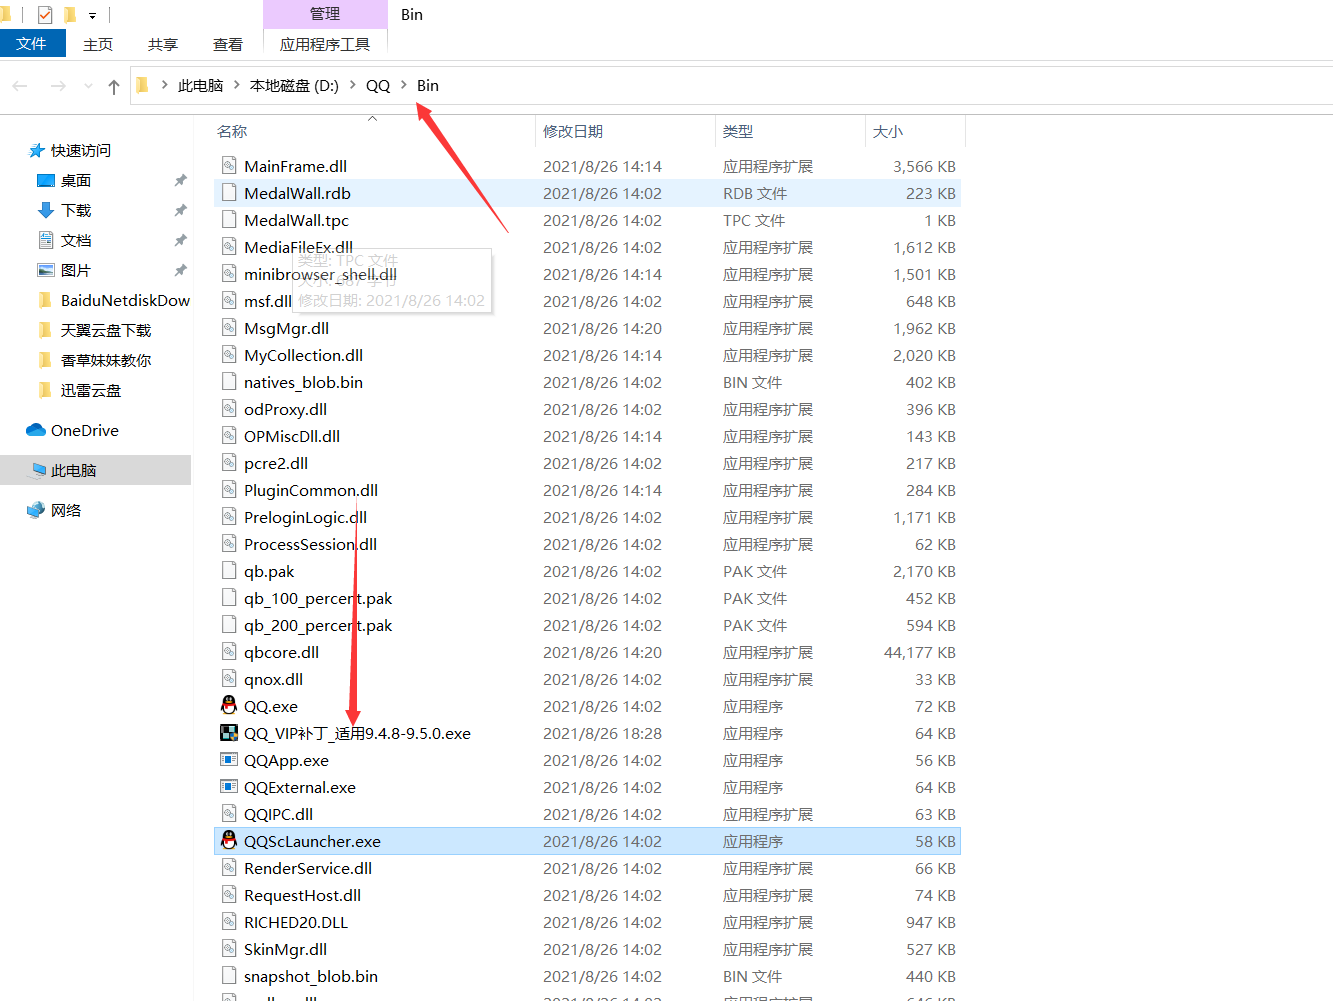Select the RequestHost.dll file name
Image resolution: width=1333 pixels, height=1003 pixels.
pyautogui.click(x=302, y=895)
